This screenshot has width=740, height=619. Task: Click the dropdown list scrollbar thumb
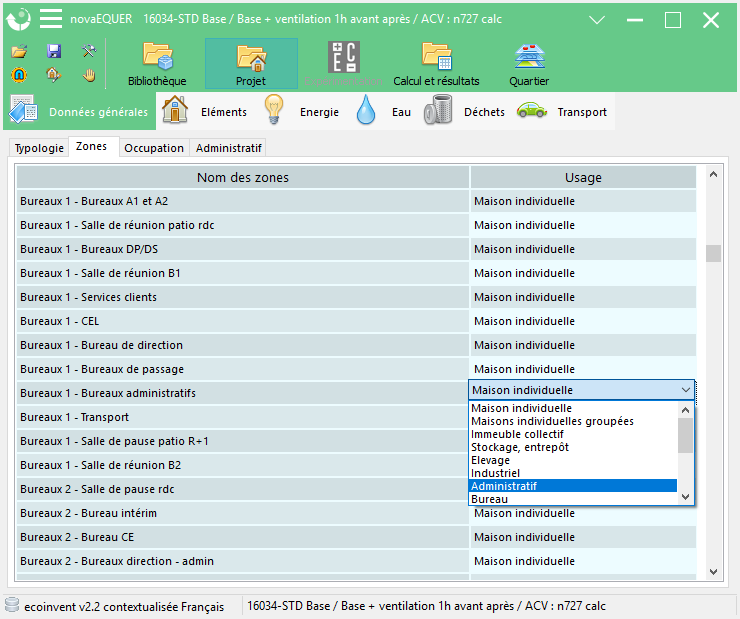(685, 435)
